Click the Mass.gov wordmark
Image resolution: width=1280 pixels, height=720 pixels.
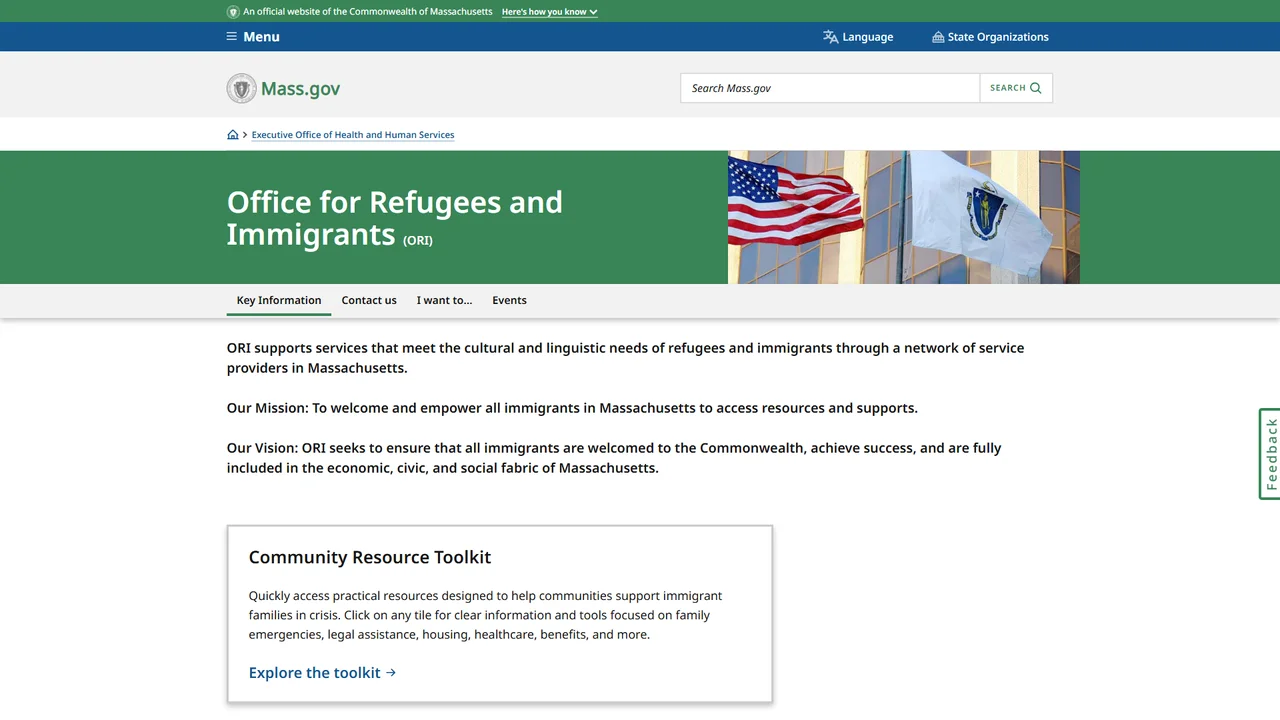coord(300,89)
